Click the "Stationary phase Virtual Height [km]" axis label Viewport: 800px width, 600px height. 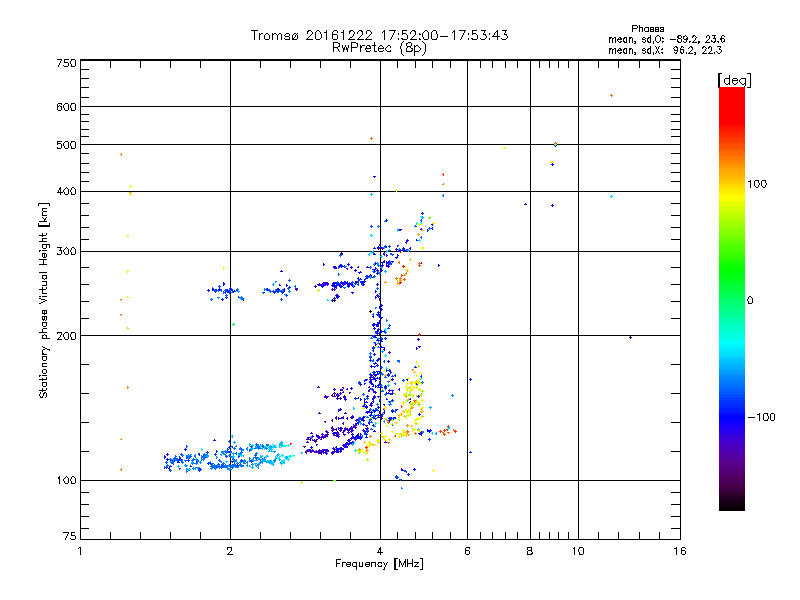44,300
